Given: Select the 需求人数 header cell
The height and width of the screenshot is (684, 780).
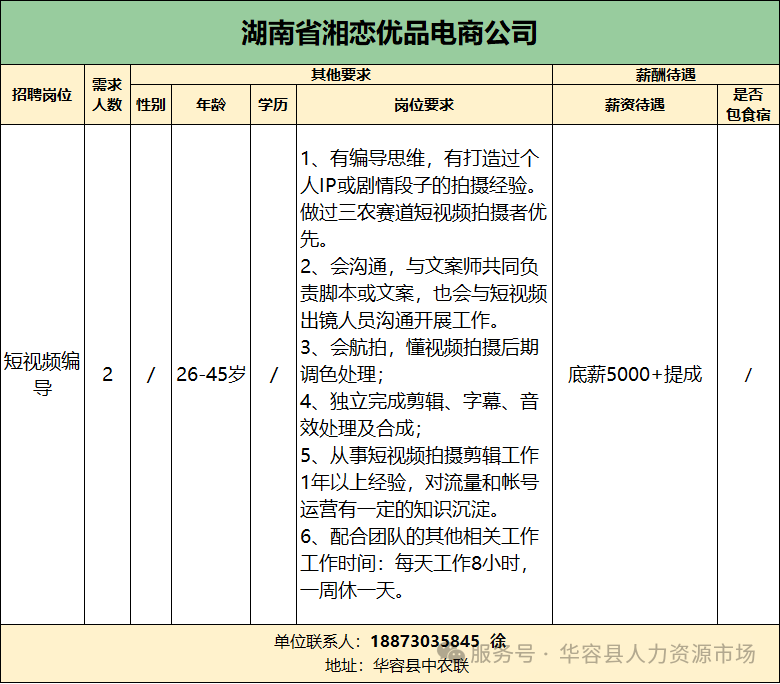Looking at the screenshot, I should (x=107, y=95).
